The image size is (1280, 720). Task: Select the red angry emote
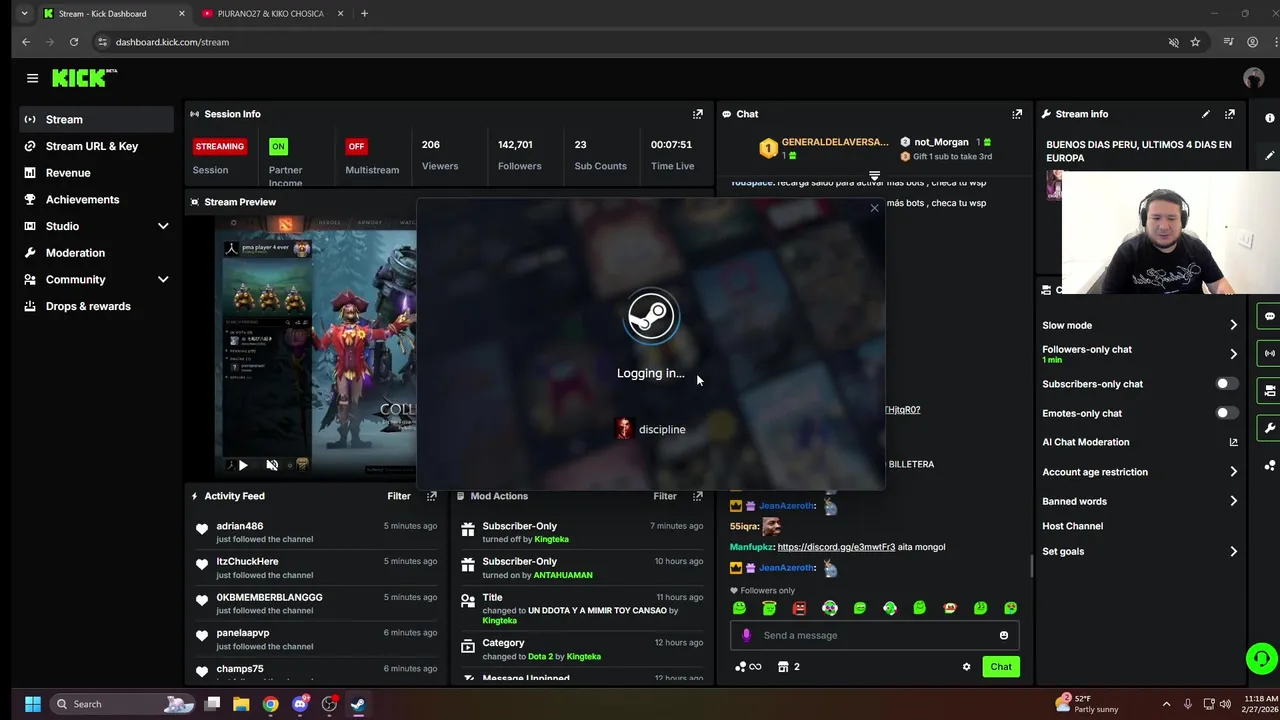point(799,608)
